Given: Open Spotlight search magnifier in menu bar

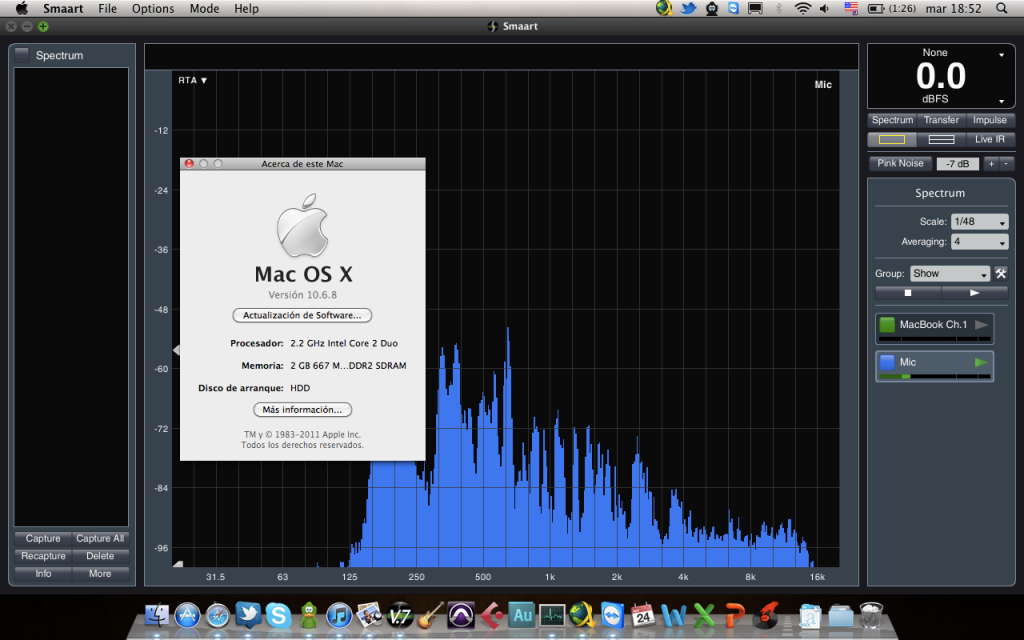Looking at the screenshot, I should click(1001, 8).
